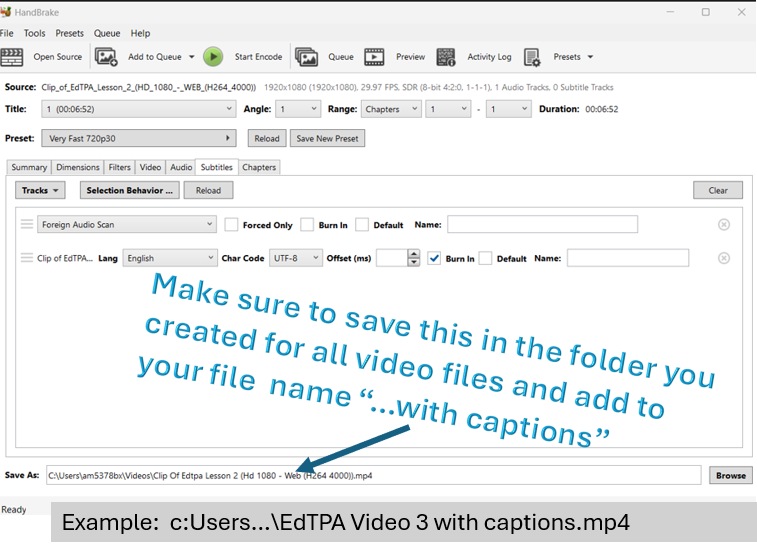The height and width of the screenshot is (547, 757).
Task: Click the Presets toolbar icon
Action: coord(532,57)
